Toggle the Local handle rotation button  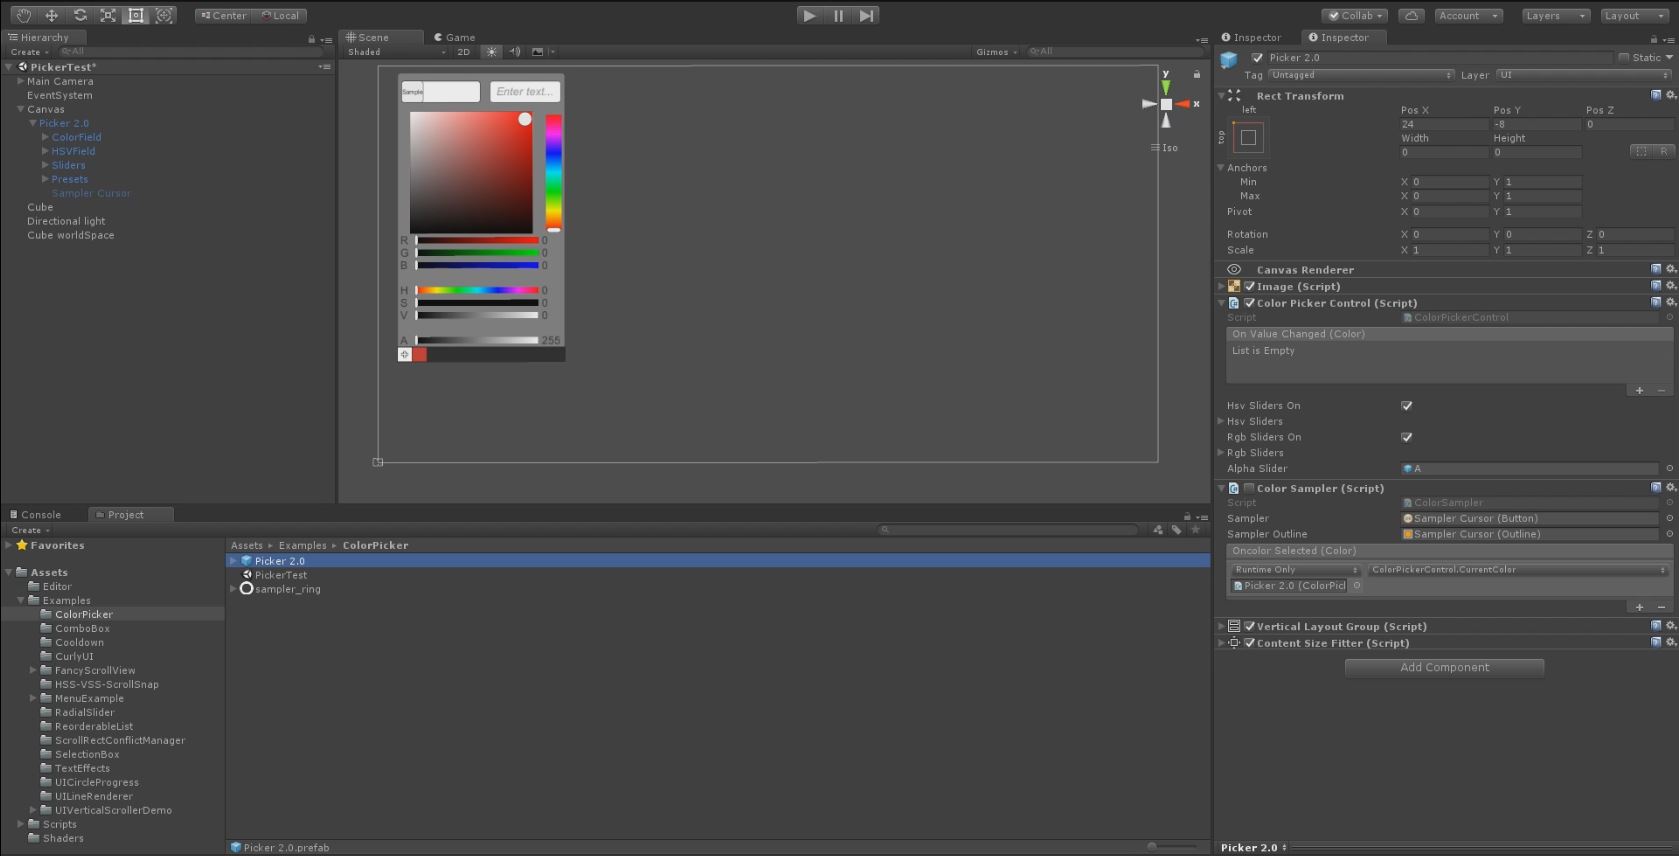coord(280,15)
